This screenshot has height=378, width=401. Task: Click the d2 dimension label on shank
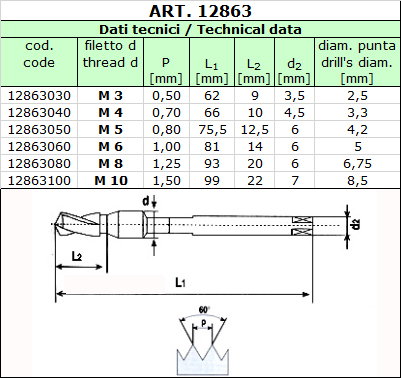pyautogui.click(x=356, y=224)
